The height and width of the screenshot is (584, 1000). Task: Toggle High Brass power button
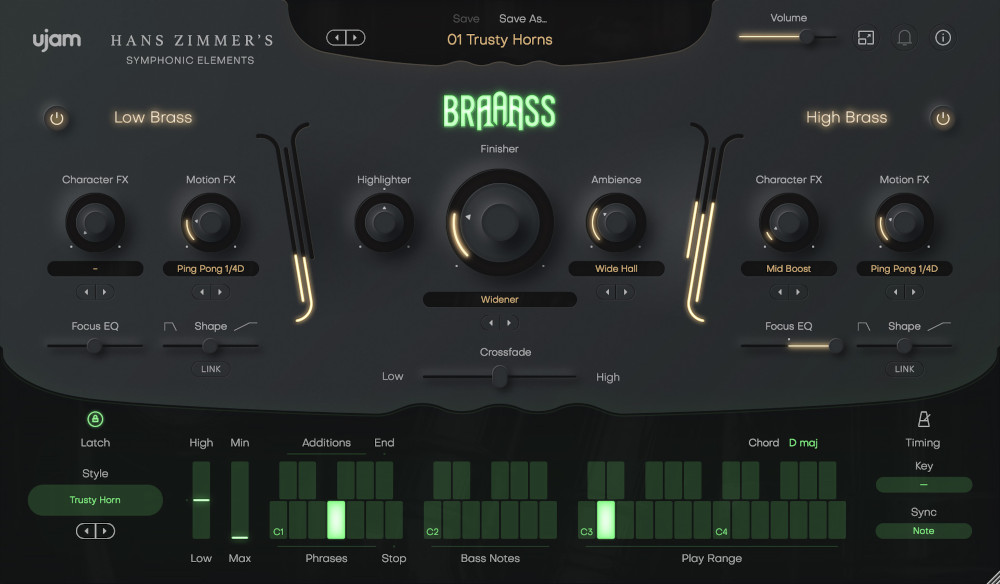click(942, 117)
